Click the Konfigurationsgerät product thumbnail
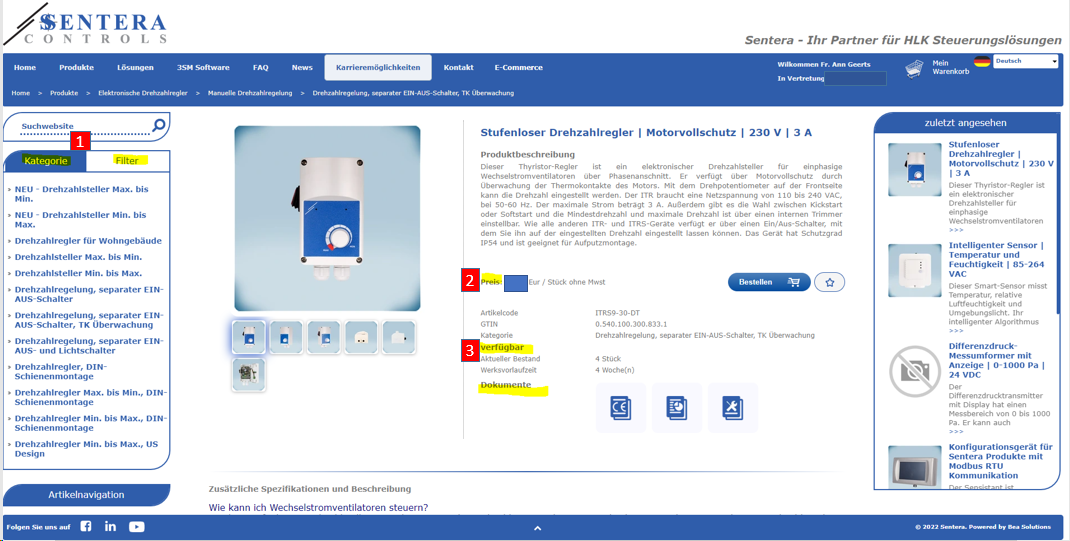1070x541 pixels. [914, 467]
